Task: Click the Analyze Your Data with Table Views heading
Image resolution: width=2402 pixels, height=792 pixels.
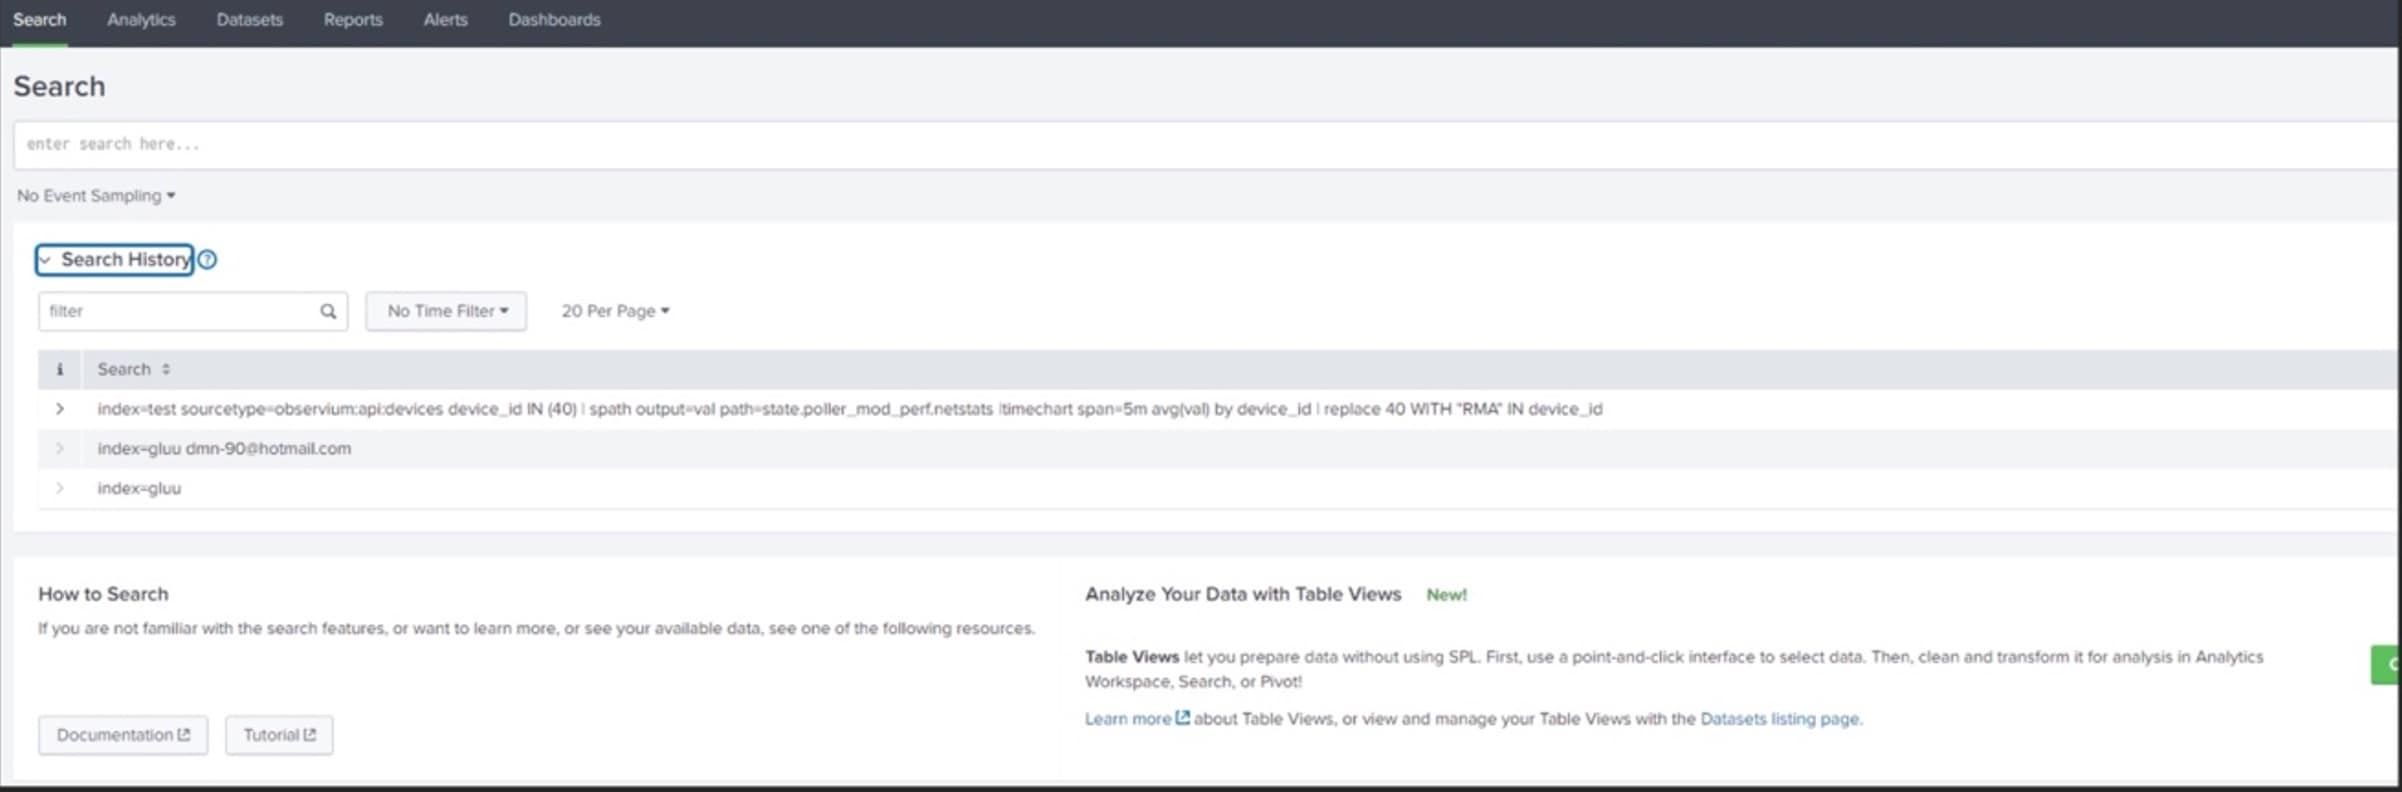Action: 1243,594
